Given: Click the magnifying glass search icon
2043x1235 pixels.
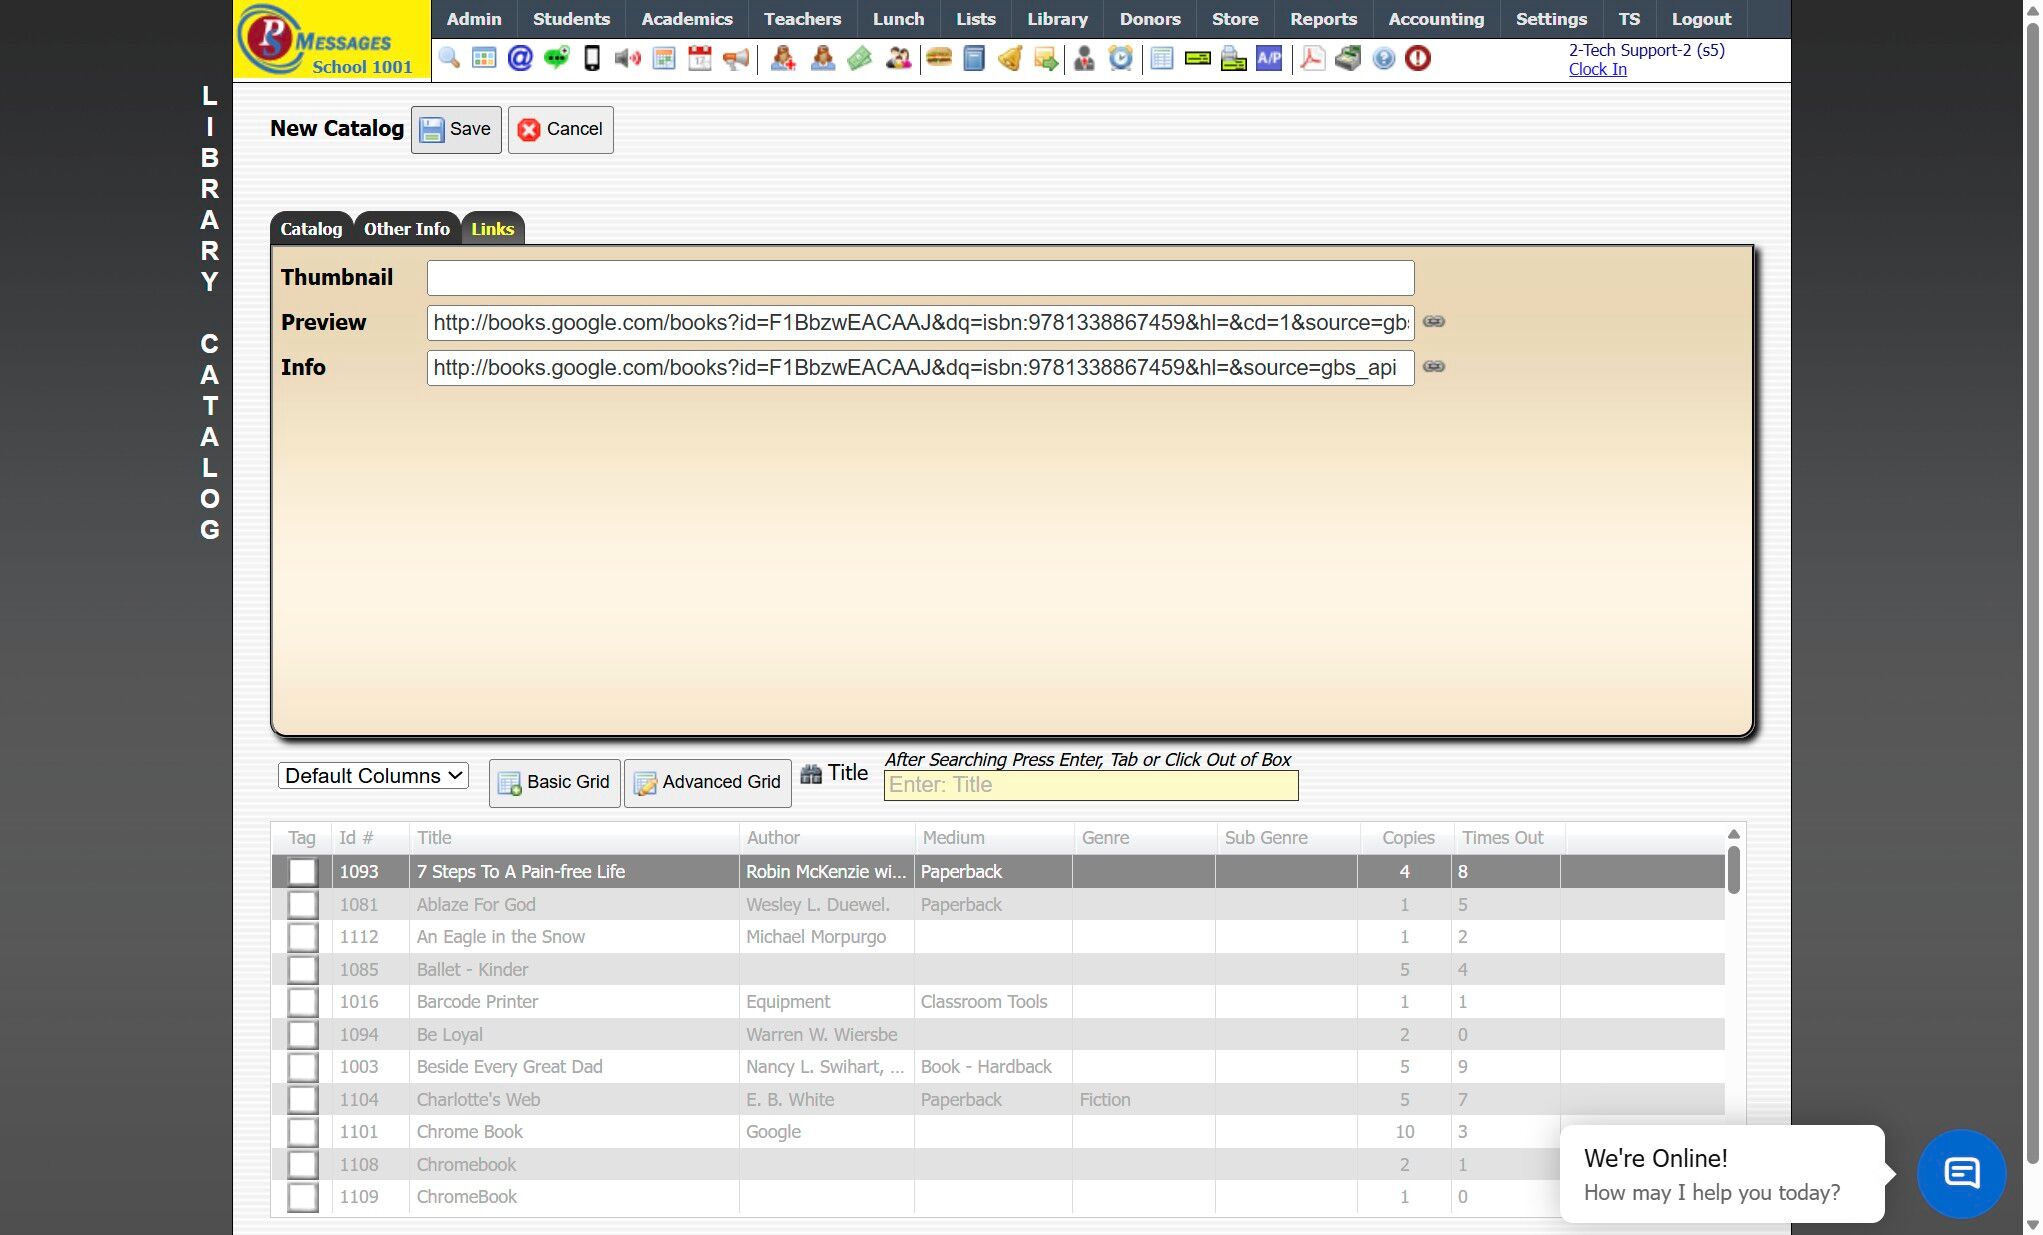Looking at the screenshot, I should tap(449, 58).
